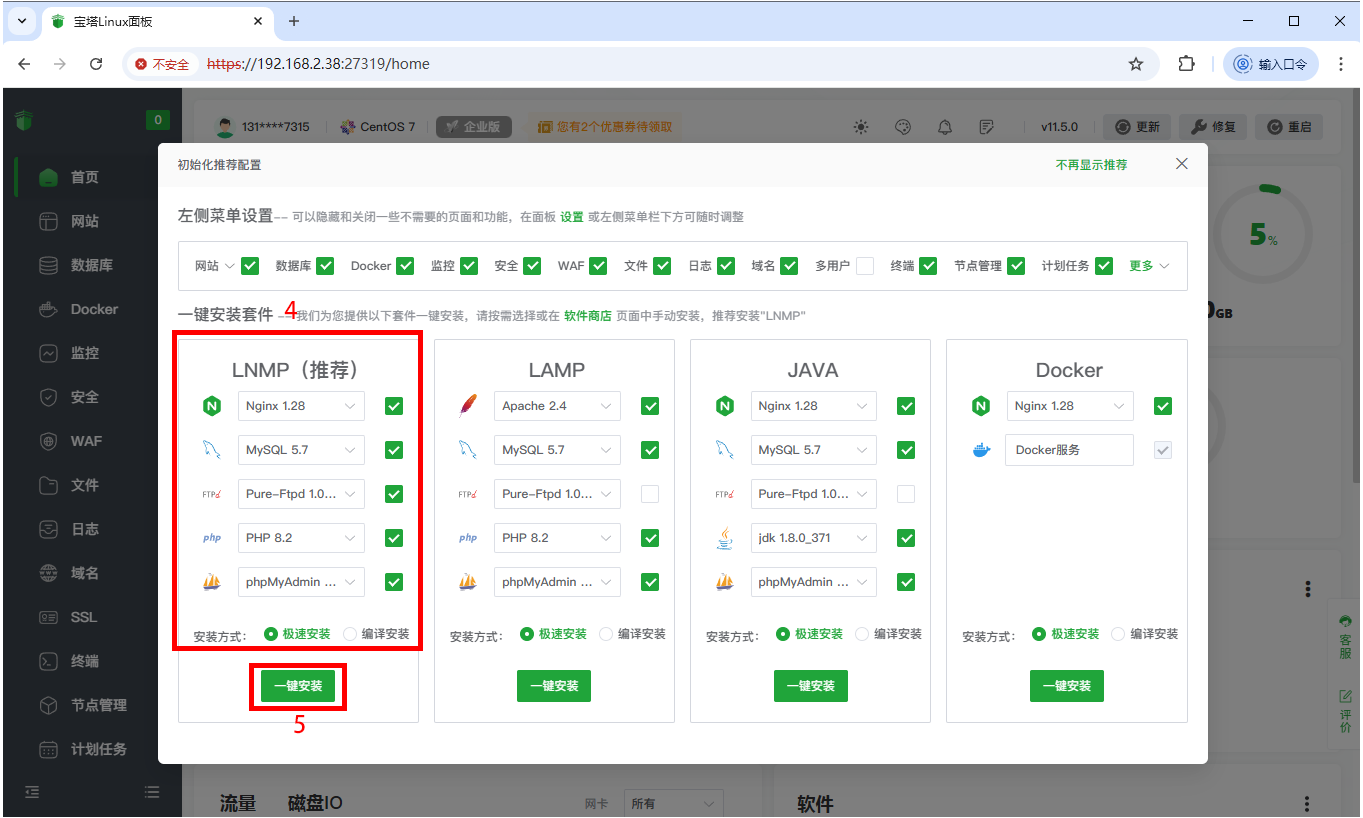1363x818 pixels.
Task: Reload the page with refresh icon
Action: pos(96,64)
